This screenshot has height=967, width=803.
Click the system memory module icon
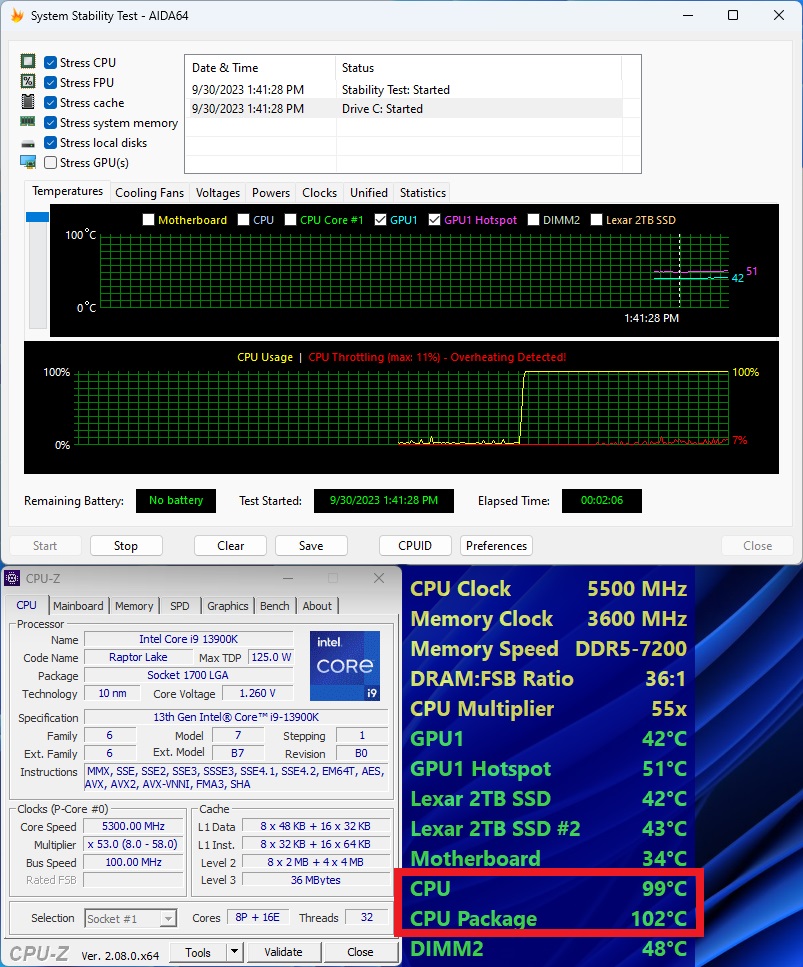28,121
